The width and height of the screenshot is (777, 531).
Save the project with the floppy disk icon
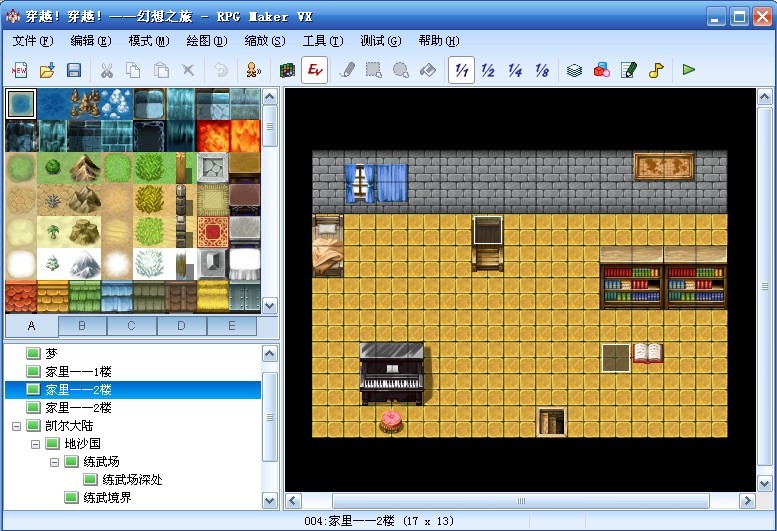click(x=74, y=70)
